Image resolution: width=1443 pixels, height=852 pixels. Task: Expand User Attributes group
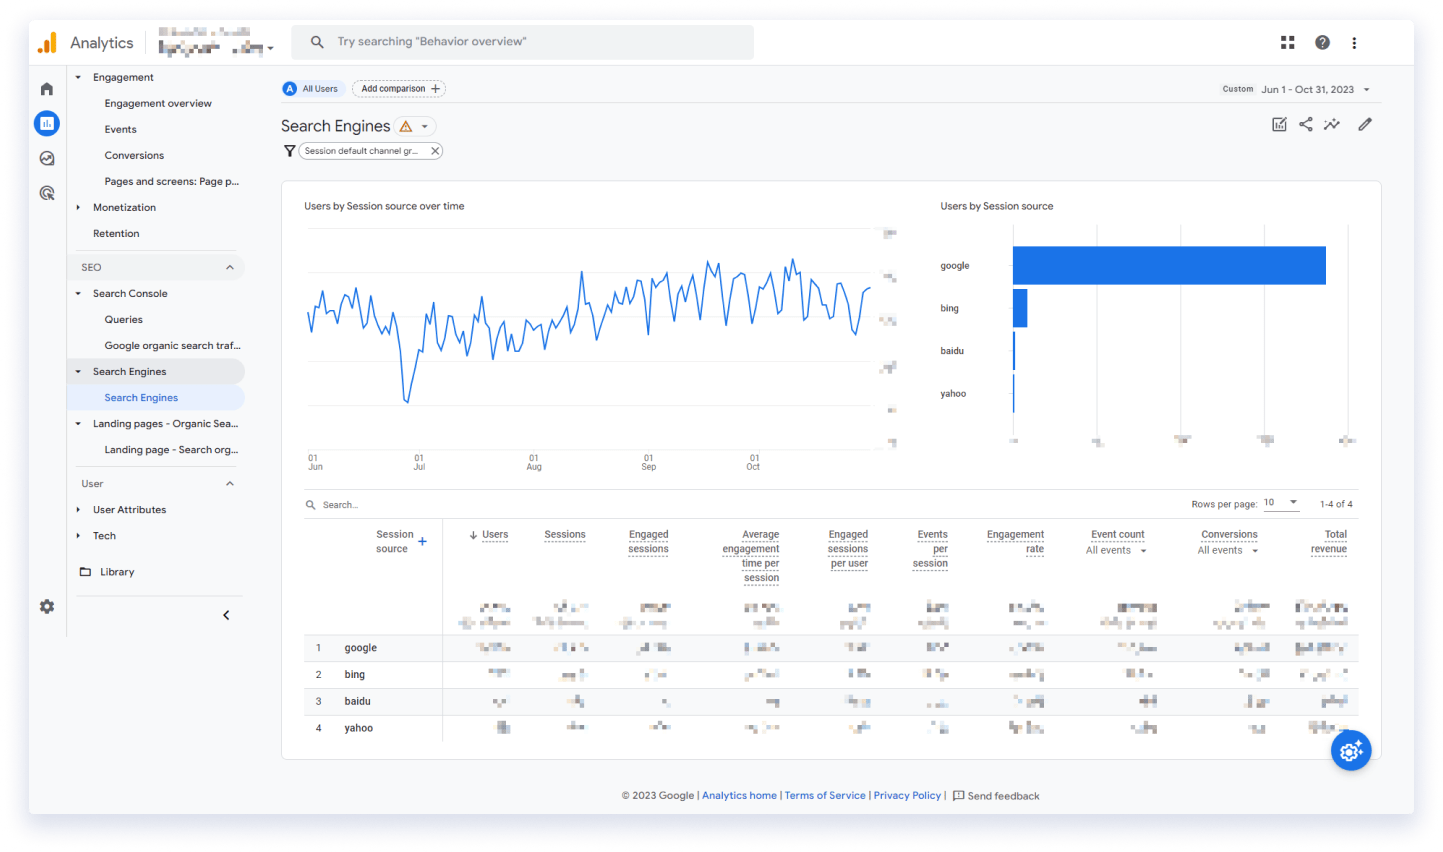point(78,510)
